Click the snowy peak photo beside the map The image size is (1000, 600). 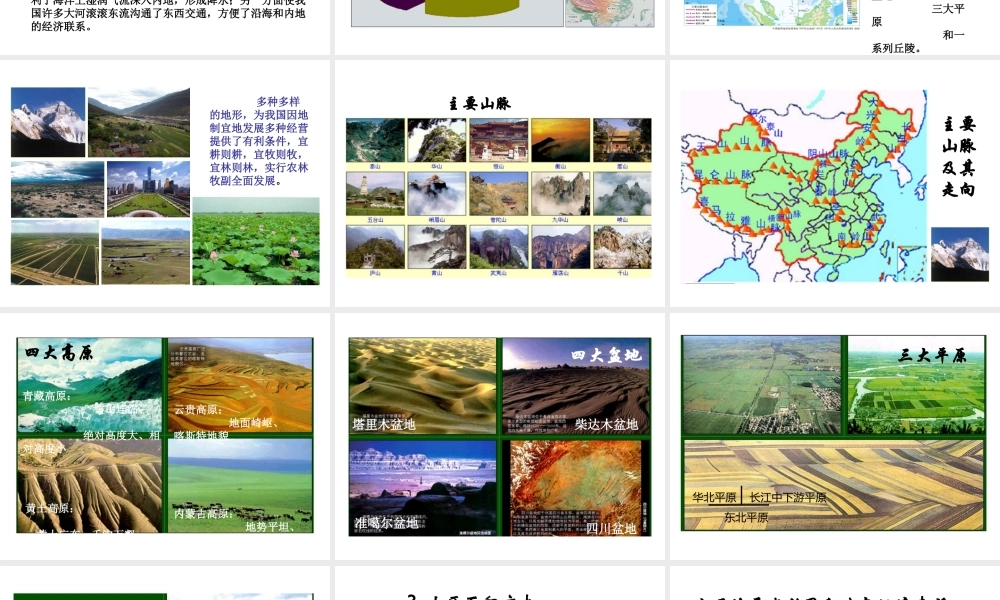(960, 254)
